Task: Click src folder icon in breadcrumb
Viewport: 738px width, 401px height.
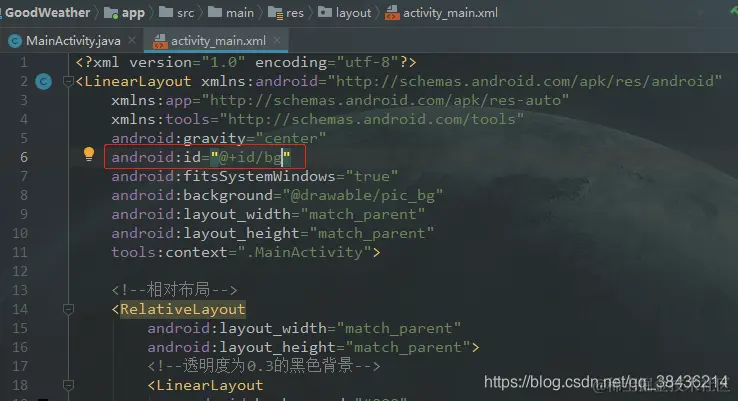Action: (x=166, y=12)
